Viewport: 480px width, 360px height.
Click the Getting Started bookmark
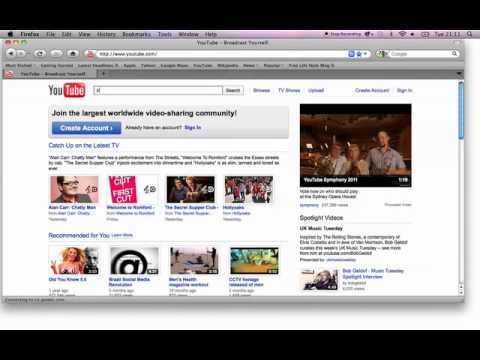[x=57, y=66]
